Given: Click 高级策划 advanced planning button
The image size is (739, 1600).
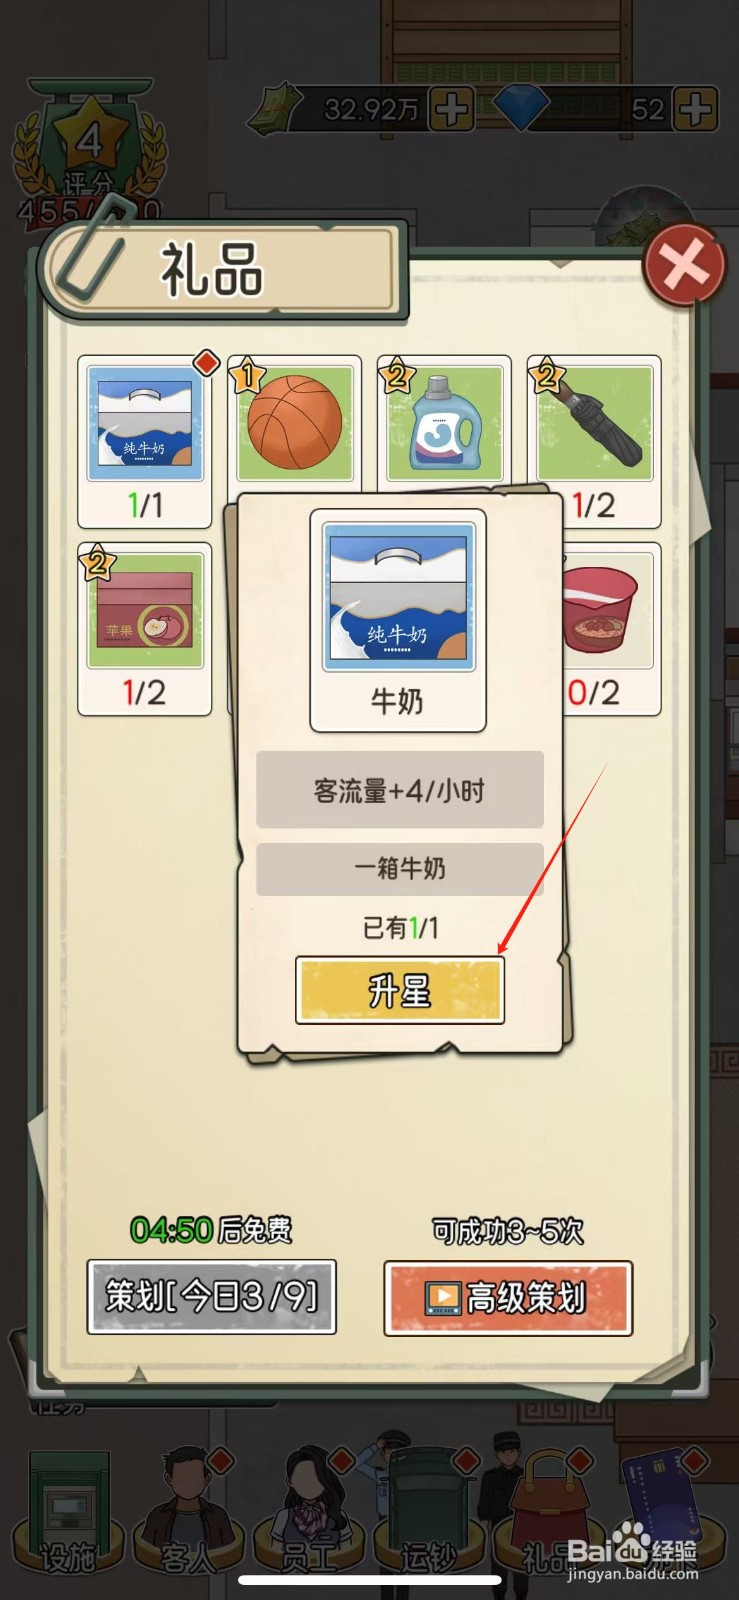Looking at the screenshot, I should 508,1298.
